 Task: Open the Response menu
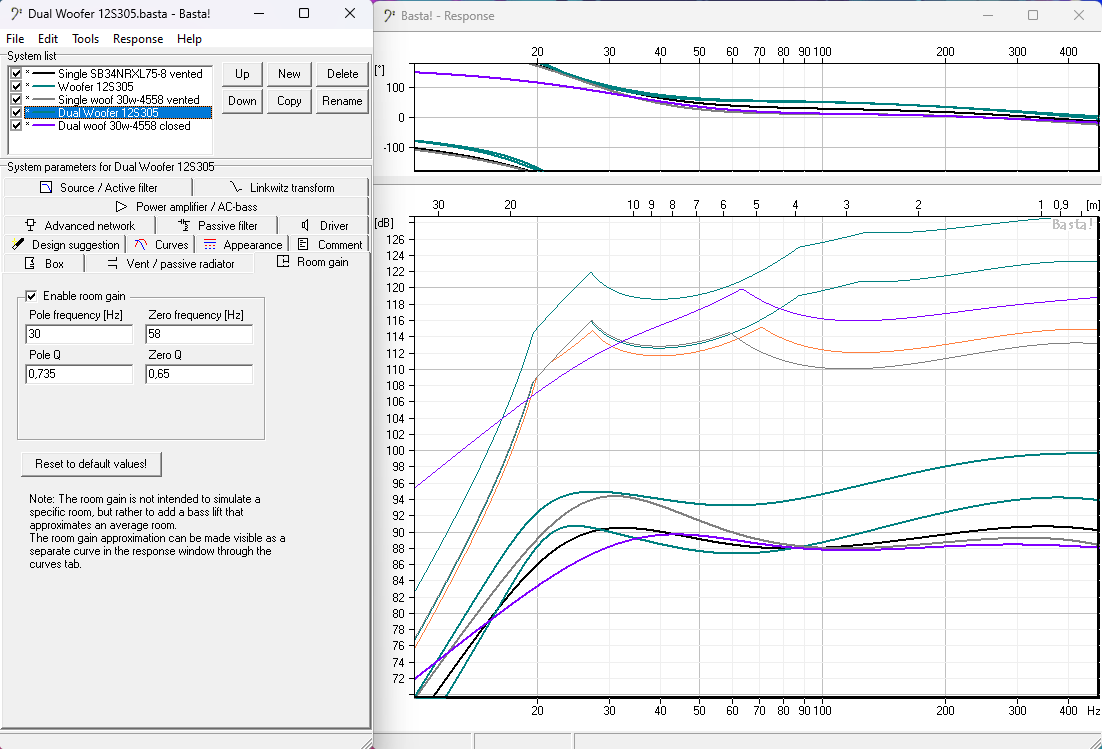(138, 39)
